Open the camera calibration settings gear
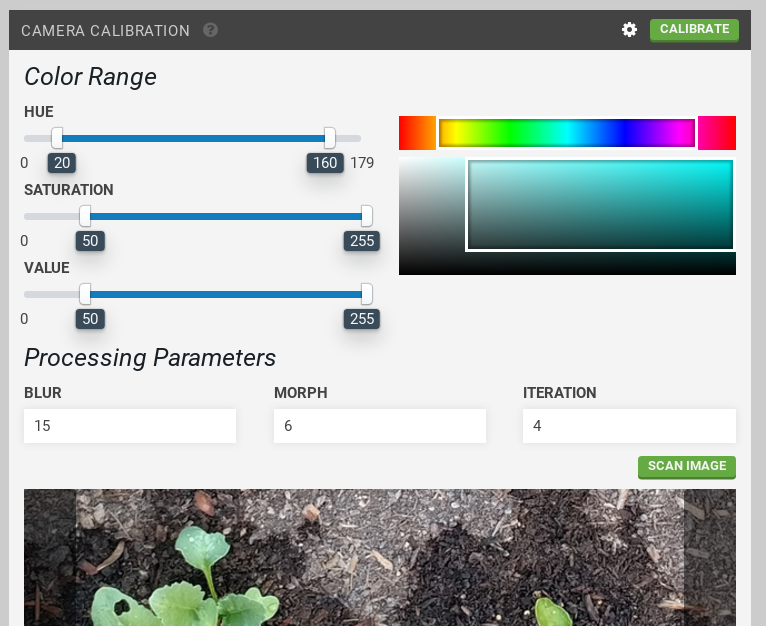Viewport: 766px width, 626px height. pyautogui.click(x=629, y=30)
